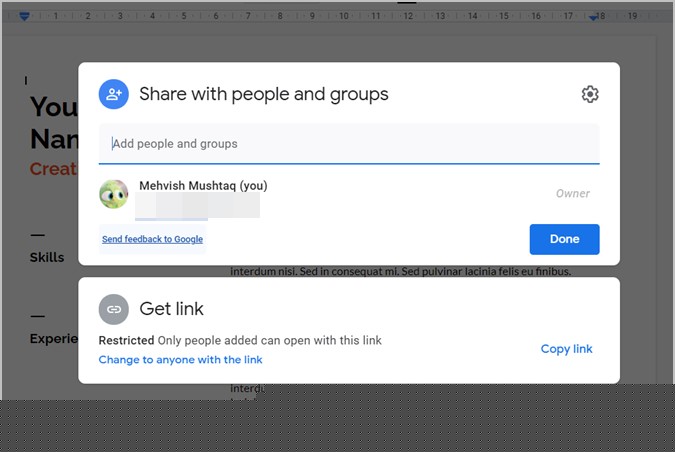The image size is (675, 452).
Task: Click the grey chain link icon
Action: coord(114,309)
